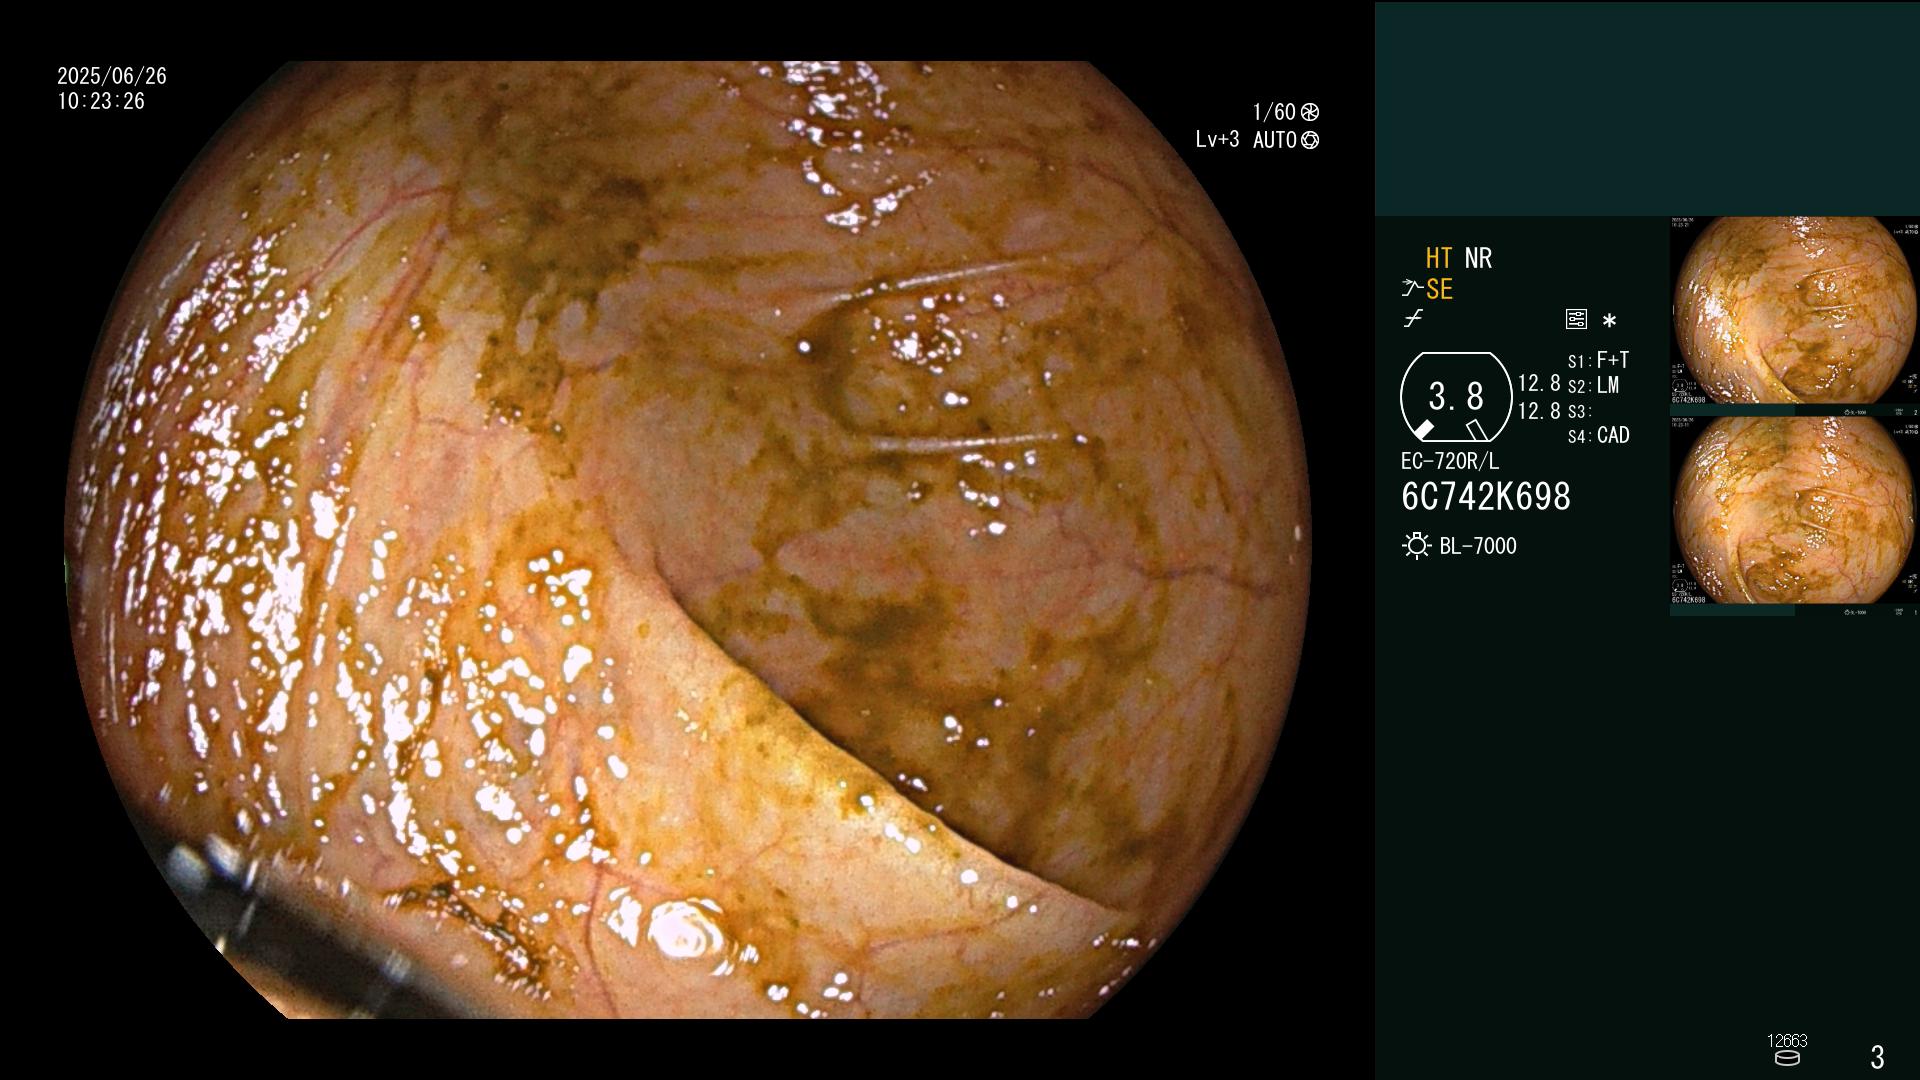Click the scope model EC-720R/L text
This screenshot has width=1920, height=1080.
click(x=1450, y=461)
